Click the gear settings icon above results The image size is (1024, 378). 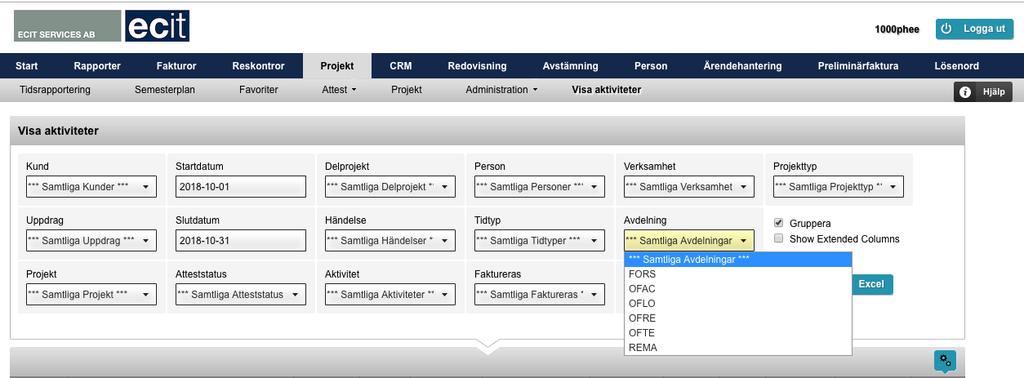click(945, 361)
